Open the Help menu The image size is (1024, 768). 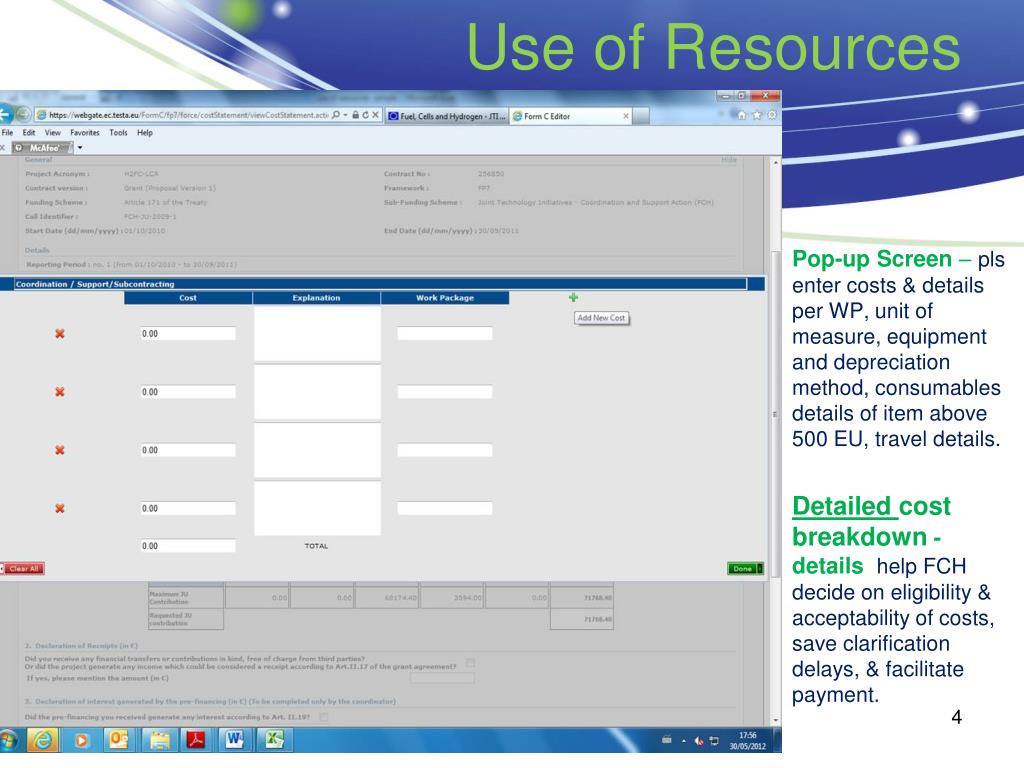click(144, 133)
